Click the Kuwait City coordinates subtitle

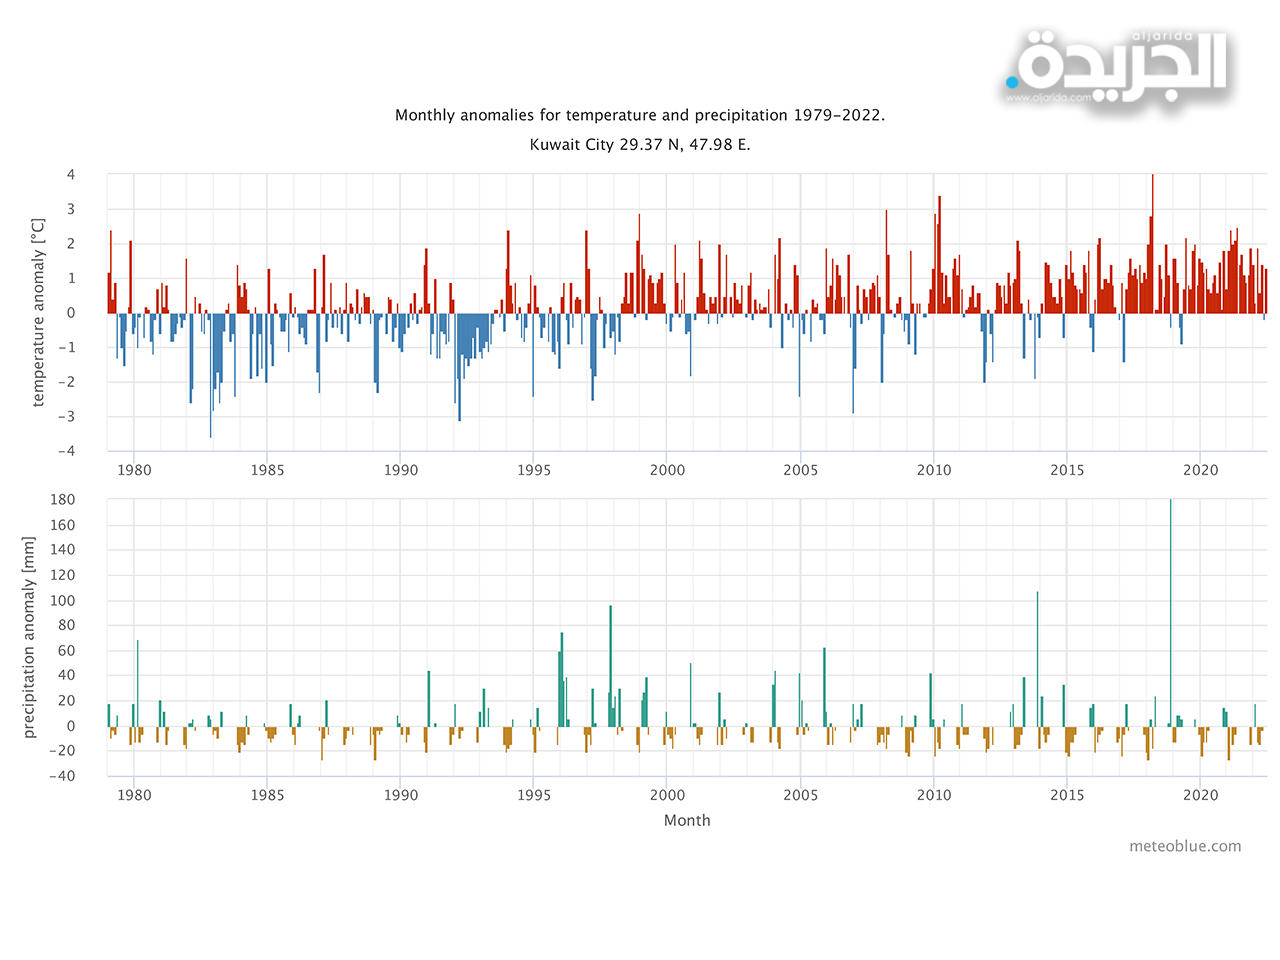pos(639,144)
